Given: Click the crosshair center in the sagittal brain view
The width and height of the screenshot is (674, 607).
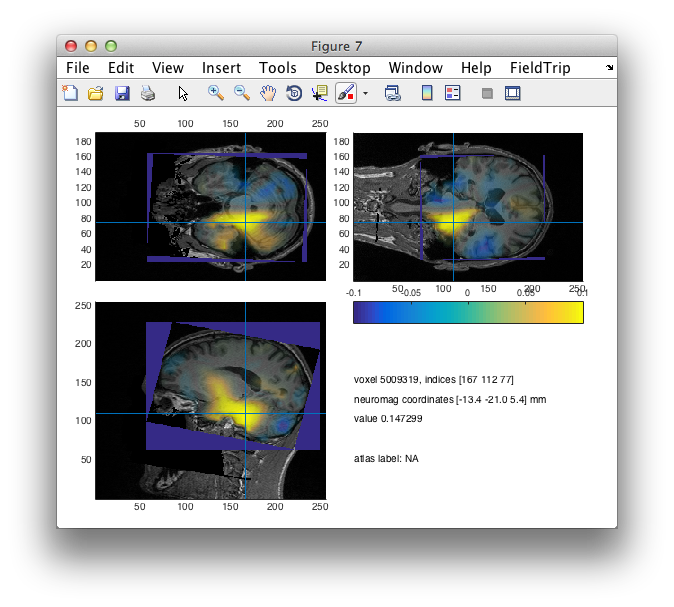Looking at the screenshot, I should click(245, 413).
